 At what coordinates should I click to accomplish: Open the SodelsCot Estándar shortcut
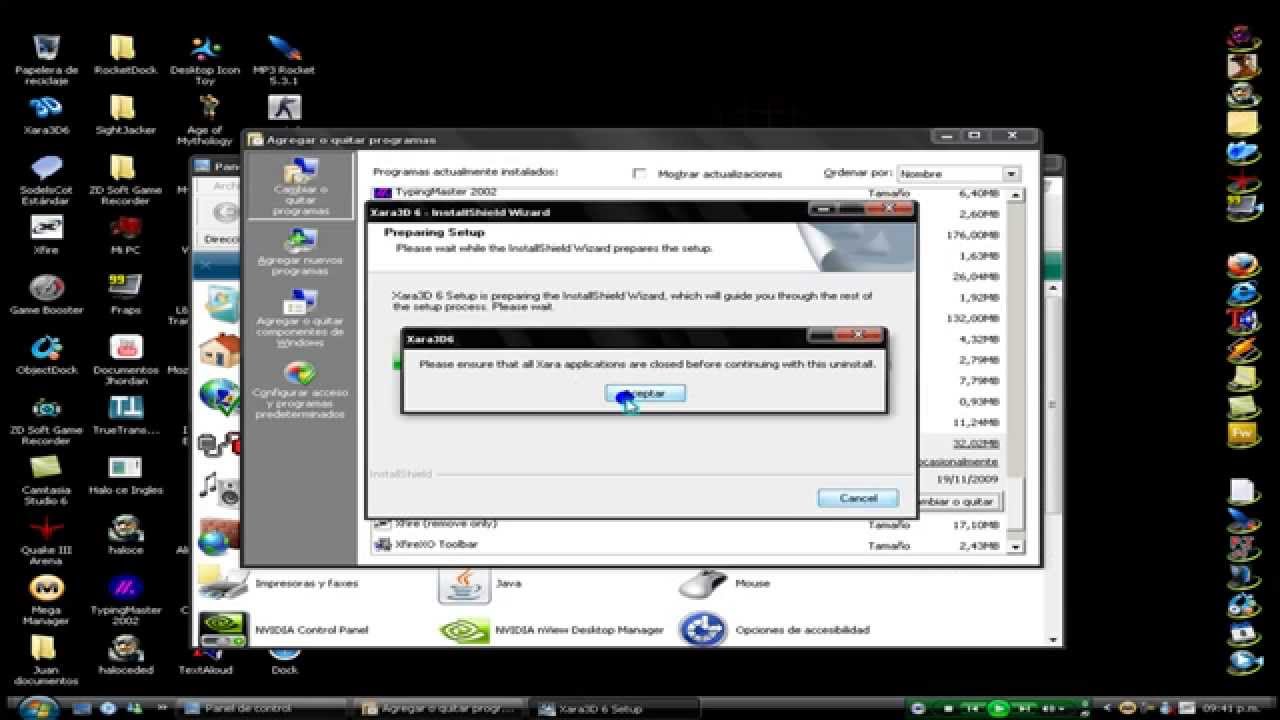pos(46,180)
